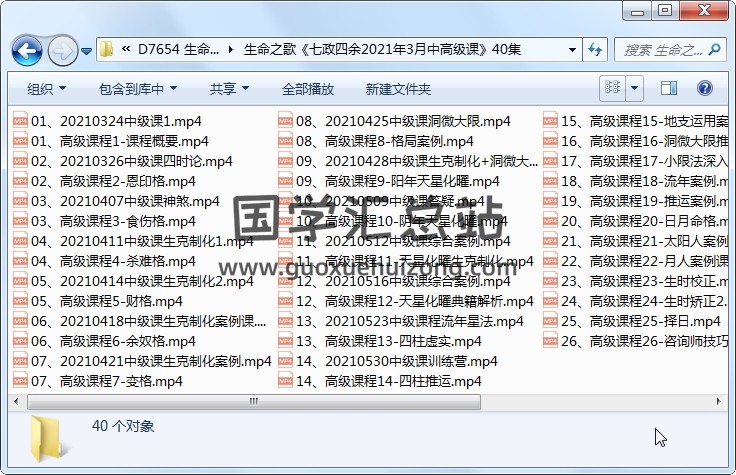The height and width of the screenshot is (475, 736).
Task: Click the folder icon in details pane
Action: (x=48, y=437)
